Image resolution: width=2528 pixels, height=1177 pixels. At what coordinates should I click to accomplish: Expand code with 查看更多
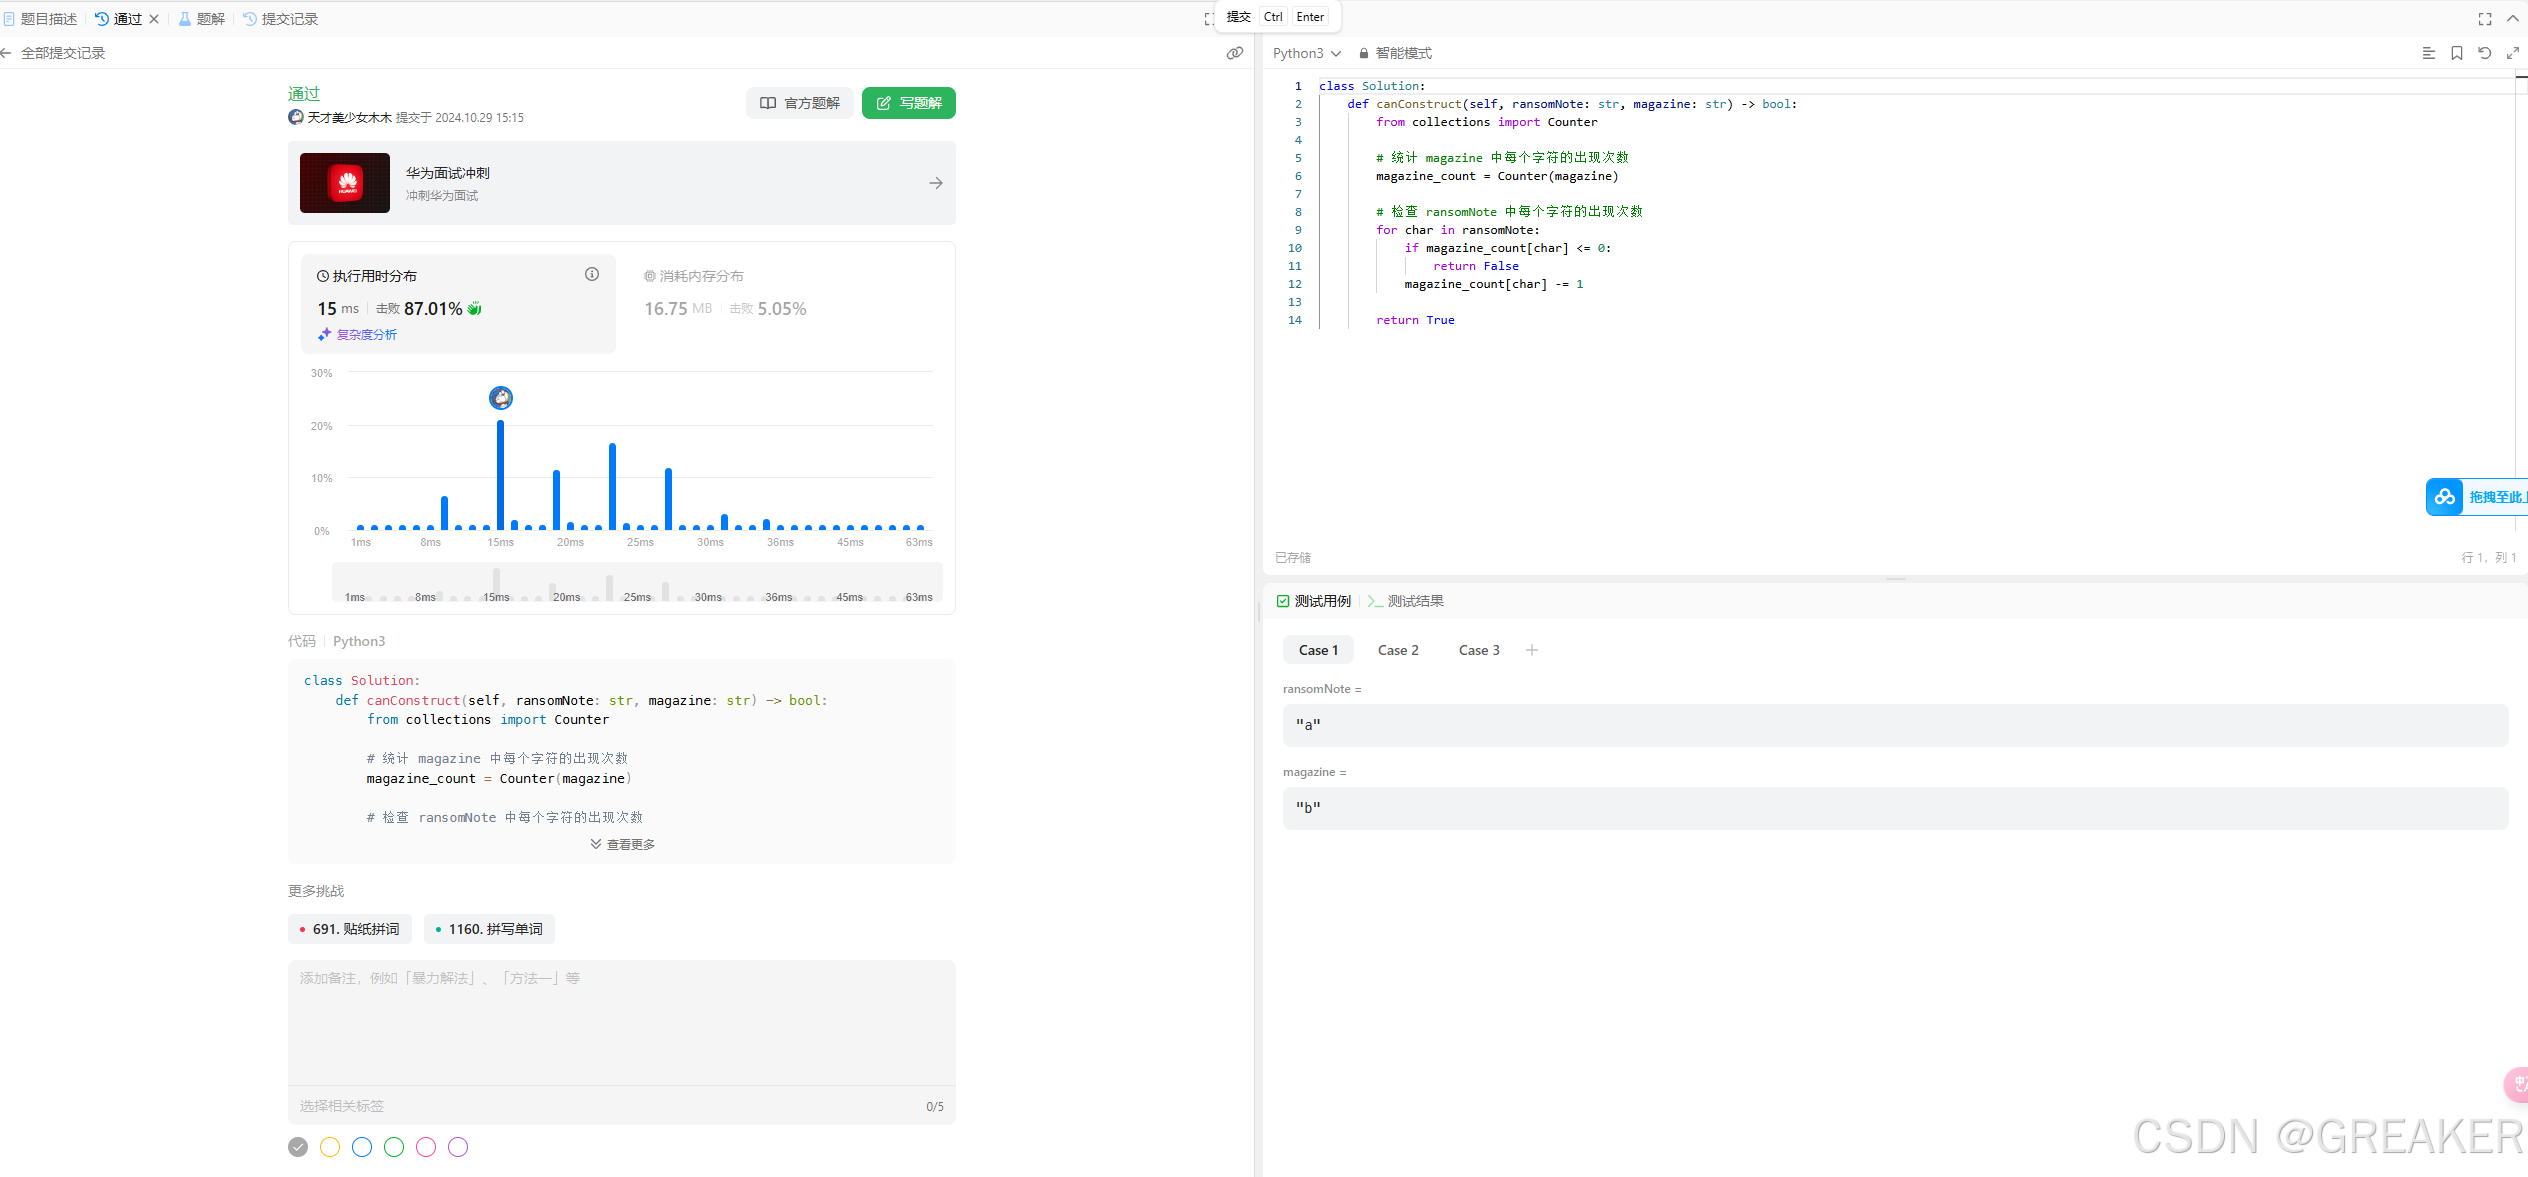coord(622,844)
